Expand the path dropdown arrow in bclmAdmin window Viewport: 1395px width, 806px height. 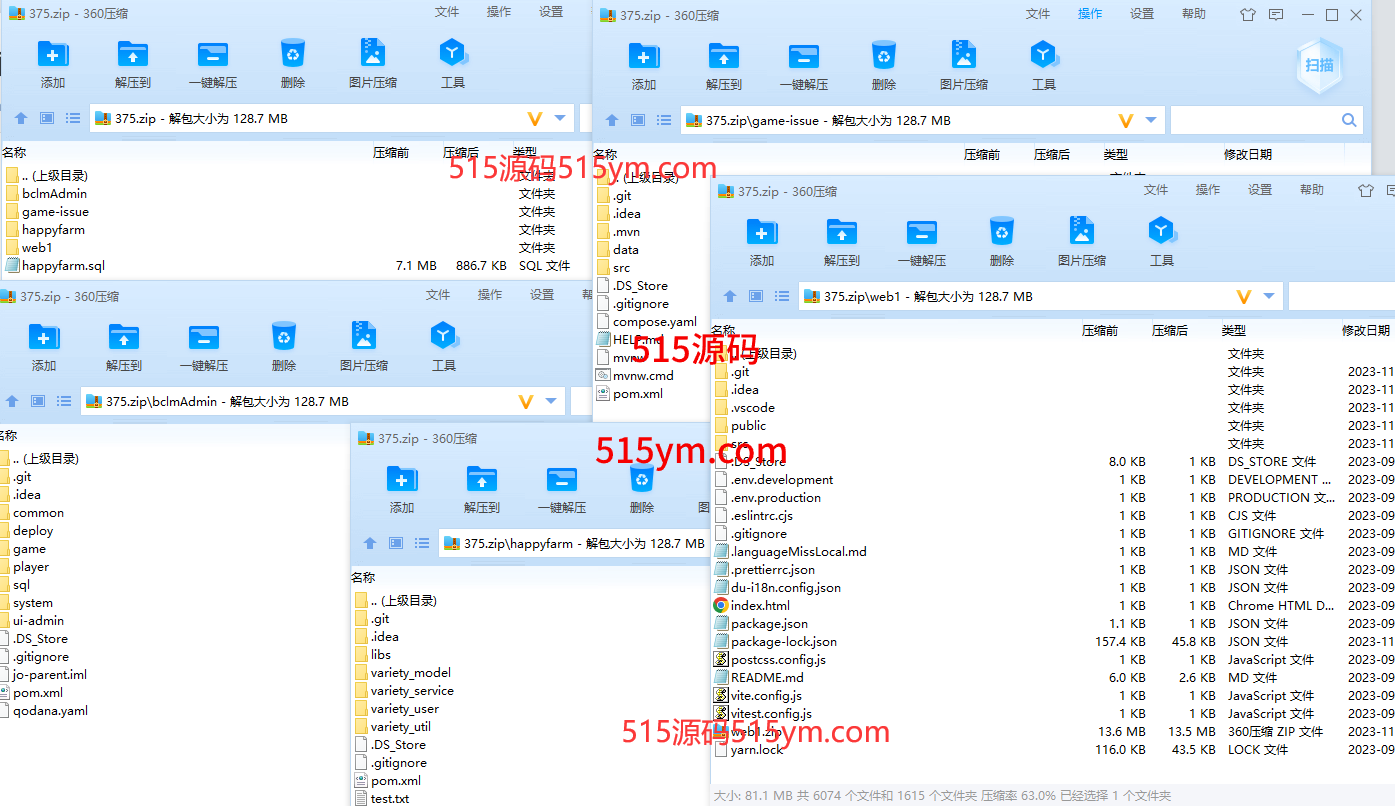click(551, 401)
